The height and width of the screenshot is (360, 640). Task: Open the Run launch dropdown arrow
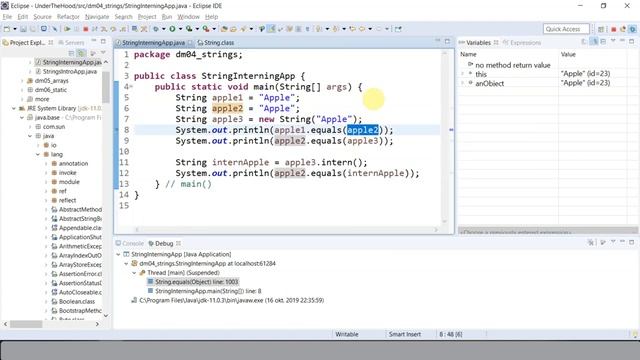point(180,29)
